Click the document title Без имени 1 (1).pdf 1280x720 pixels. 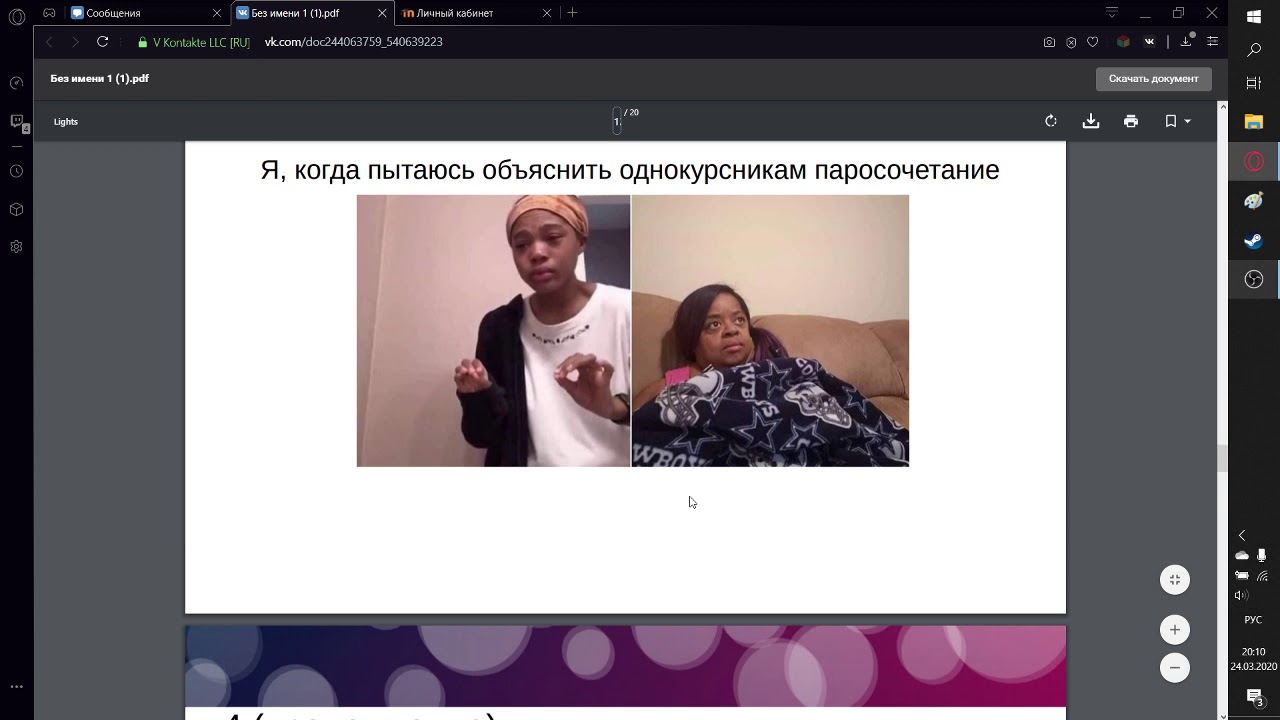point(100,78)
